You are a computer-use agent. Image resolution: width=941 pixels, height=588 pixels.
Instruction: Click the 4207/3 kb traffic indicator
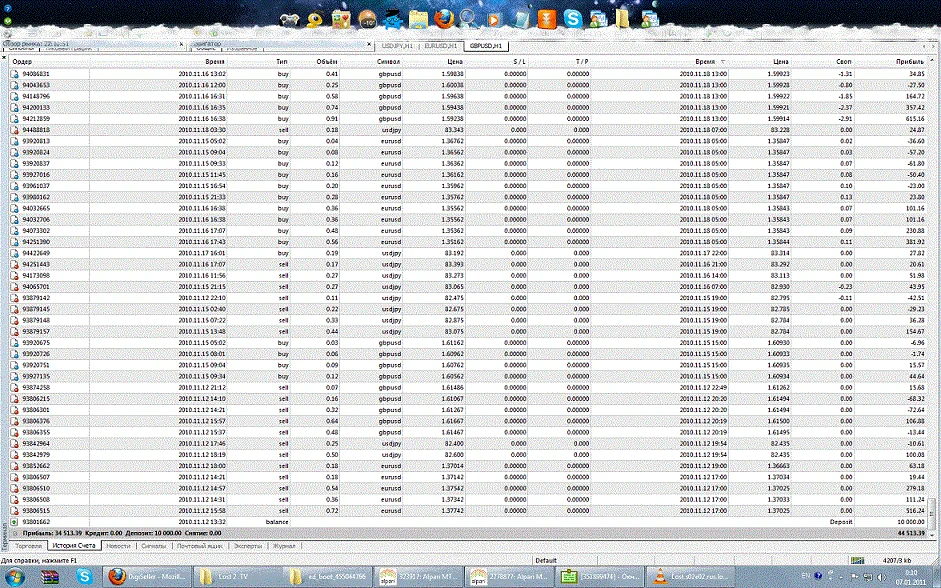(x=897, y=560)
